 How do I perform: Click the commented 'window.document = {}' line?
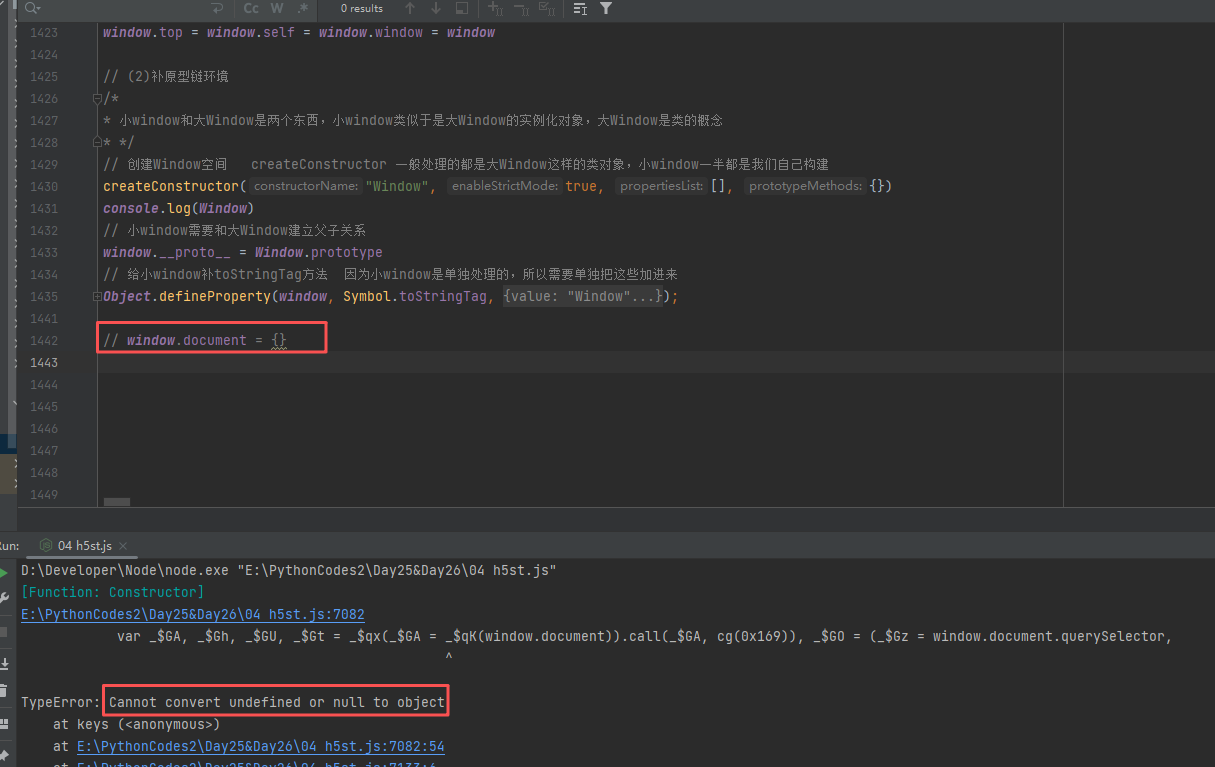[195, 340]
